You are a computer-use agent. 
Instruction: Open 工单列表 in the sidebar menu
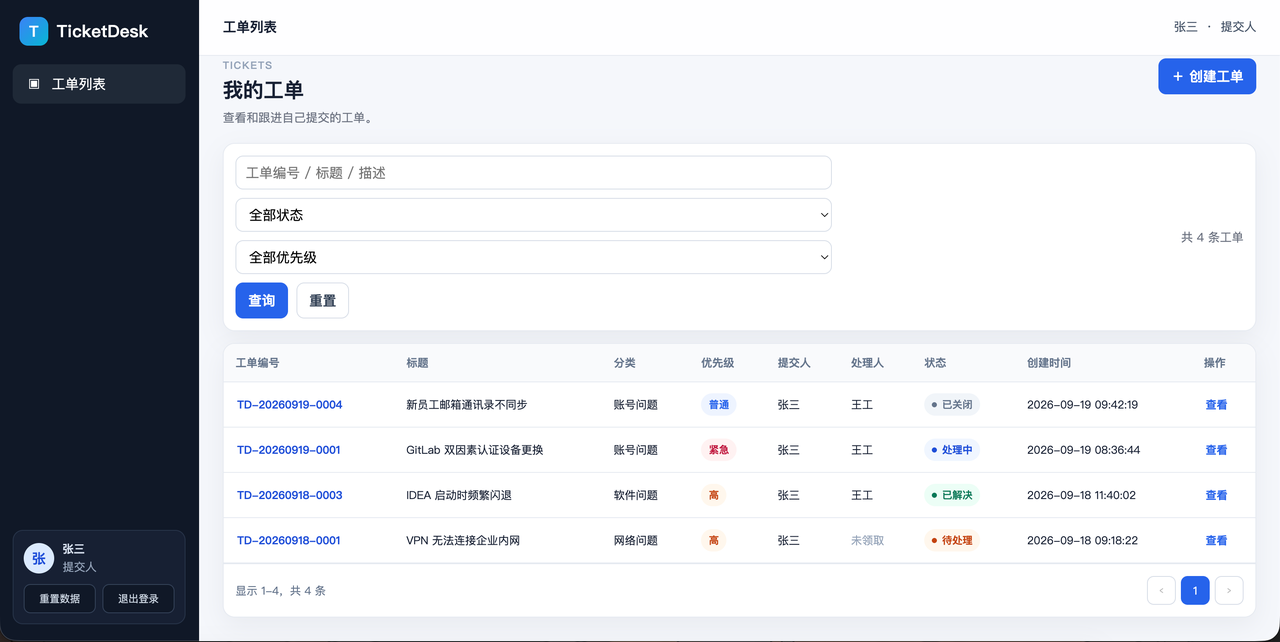click(99, 84)
